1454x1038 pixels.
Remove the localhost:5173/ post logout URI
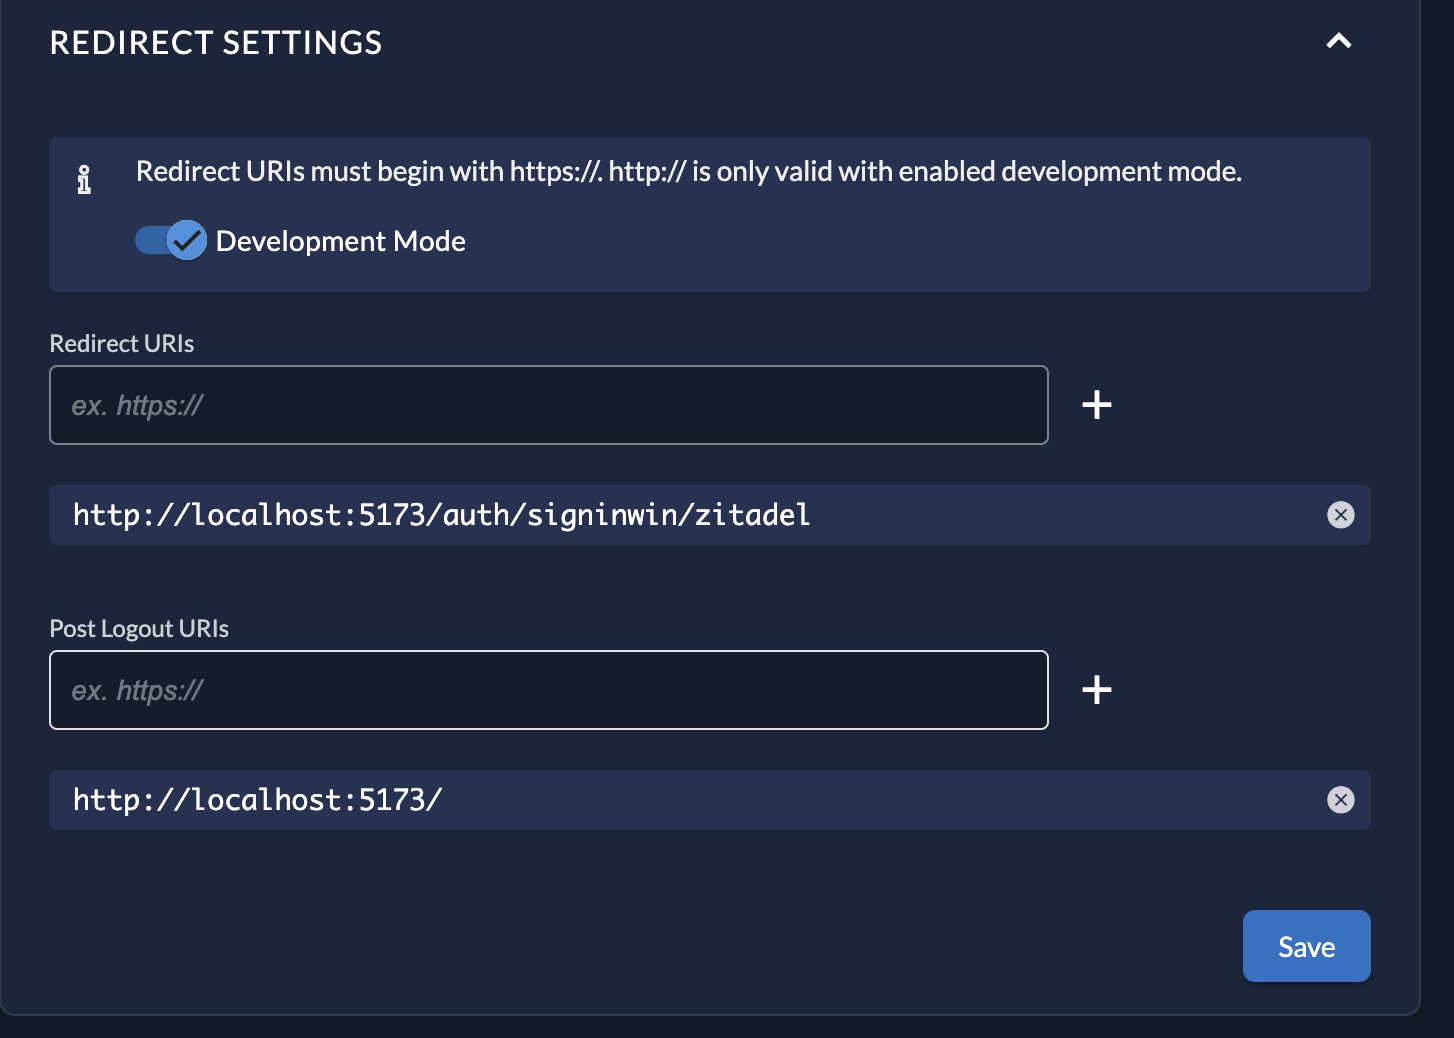pyautogui.click(x=1340, y=800)
